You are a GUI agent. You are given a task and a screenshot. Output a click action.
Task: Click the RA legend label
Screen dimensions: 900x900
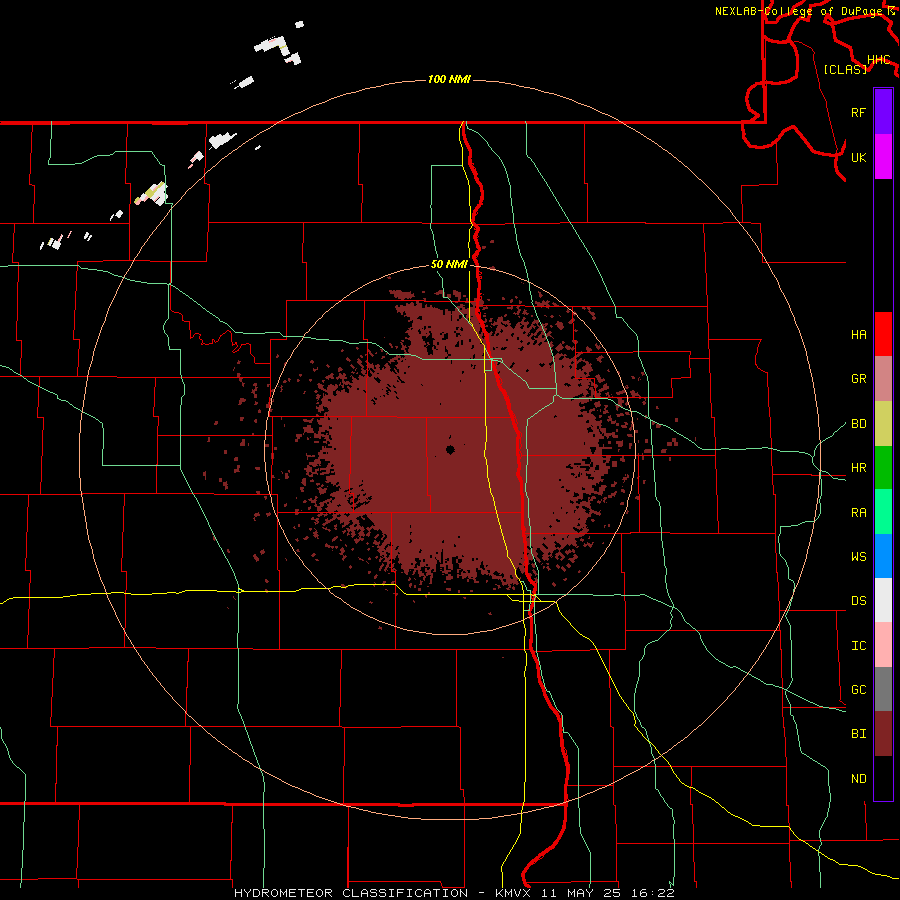pos(858,513)
